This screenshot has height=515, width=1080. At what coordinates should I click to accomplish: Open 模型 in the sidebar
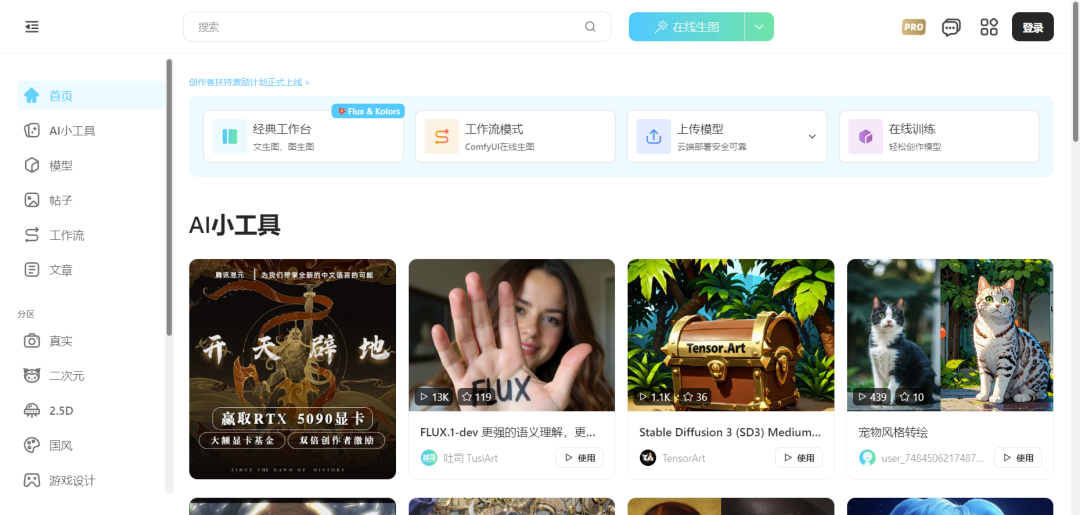[91, 165]
